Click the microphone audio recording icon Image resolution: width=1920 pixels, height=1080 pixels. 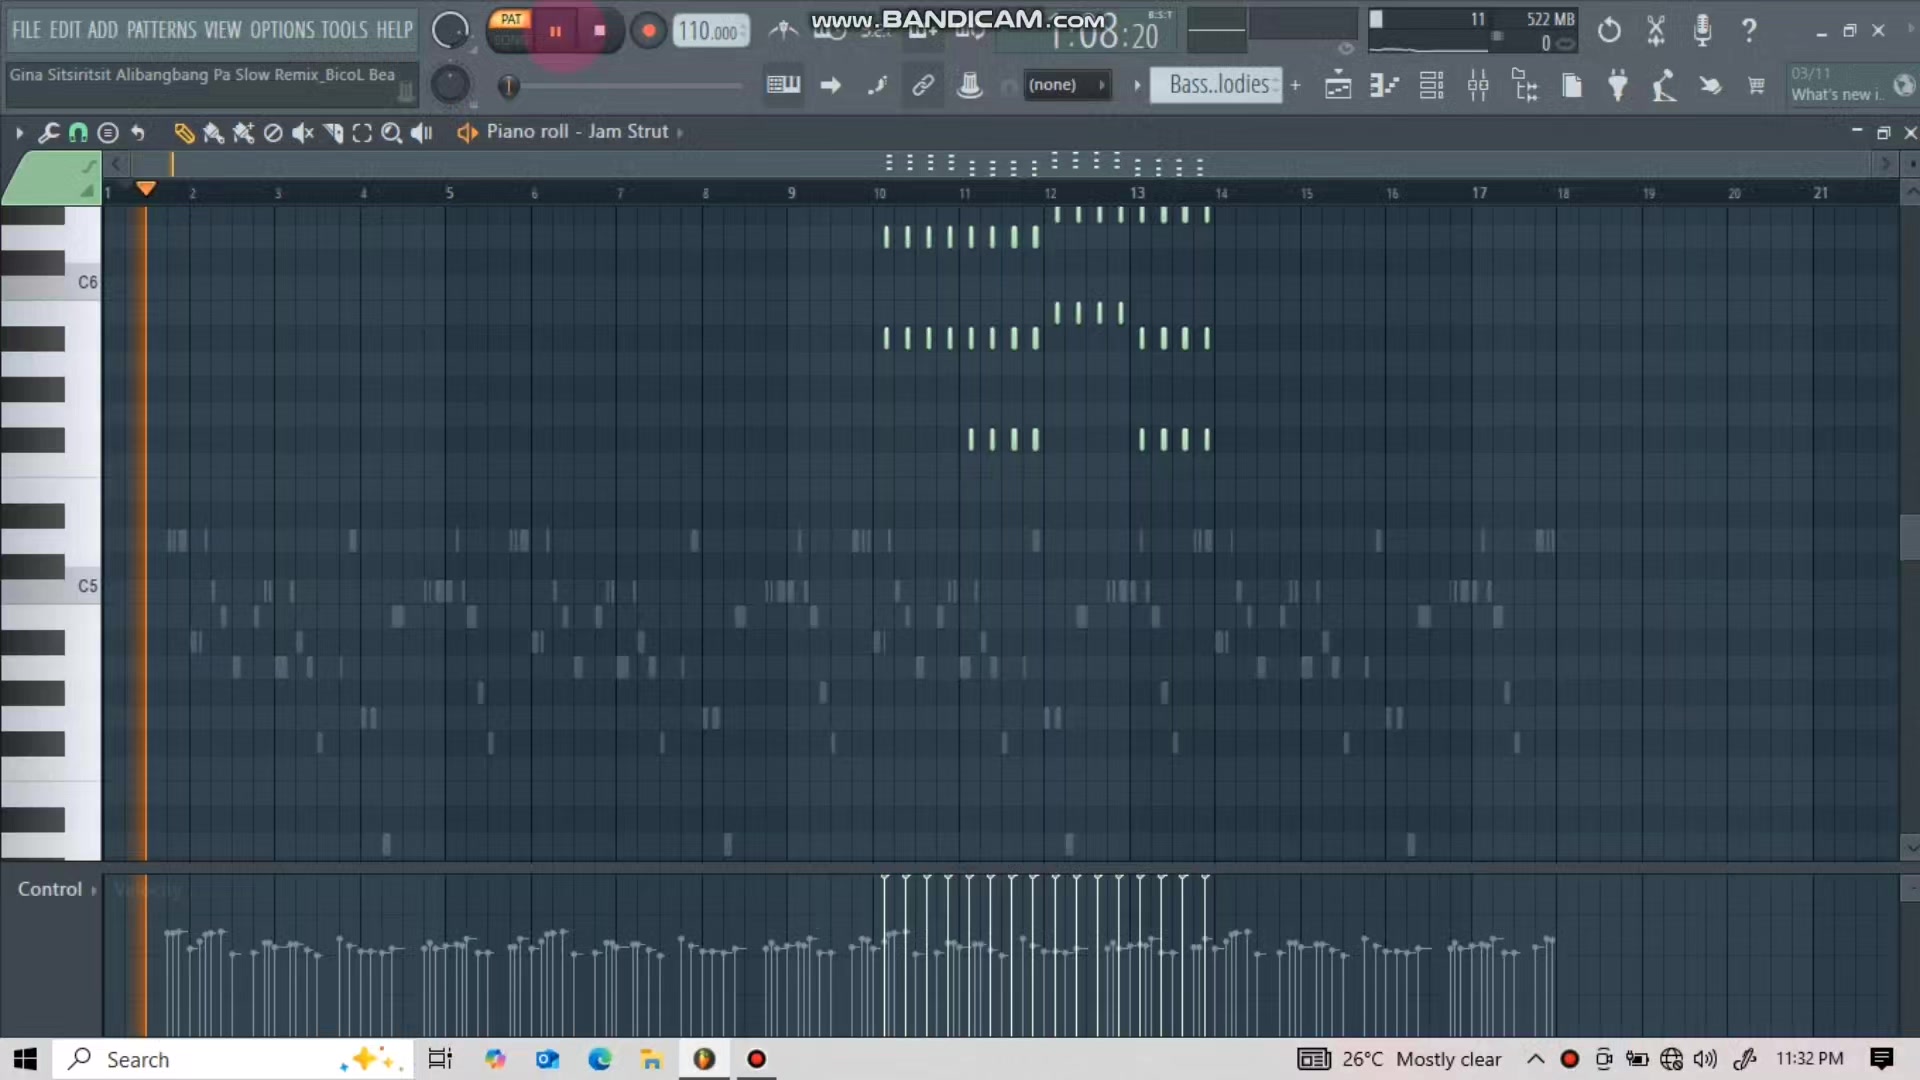[1702, 30]
